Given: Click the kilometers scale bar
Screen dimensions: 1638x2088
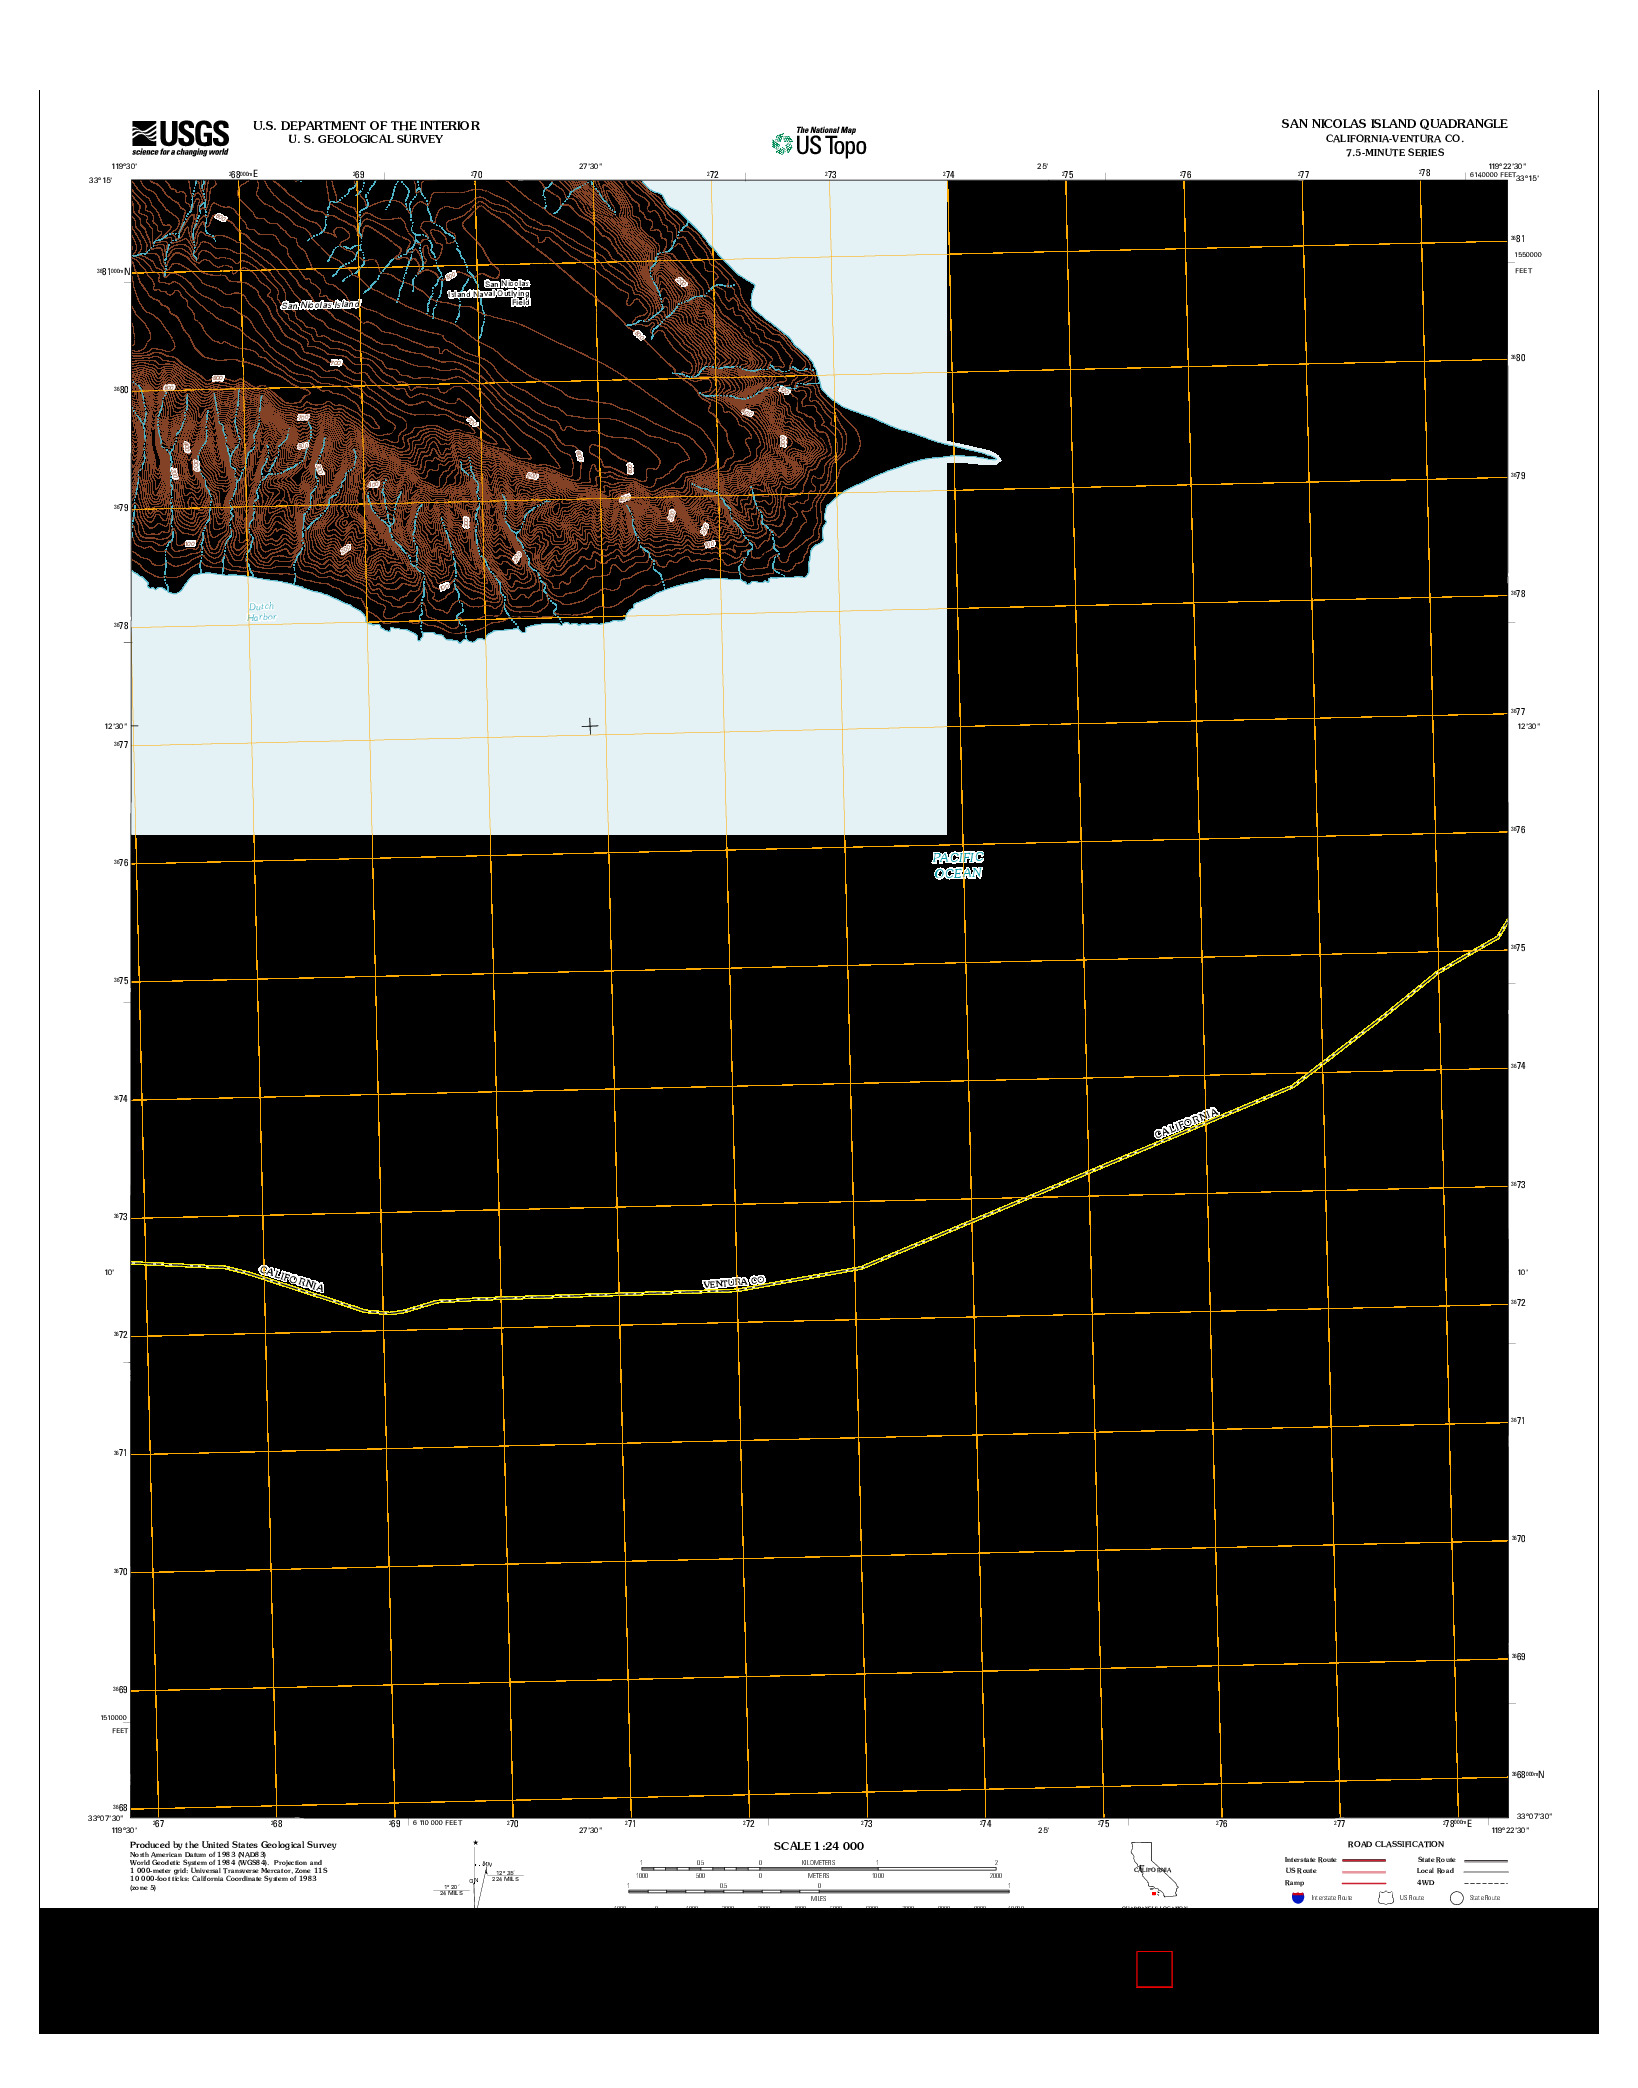Looking at the screenshot, I should click(818, 1867).
